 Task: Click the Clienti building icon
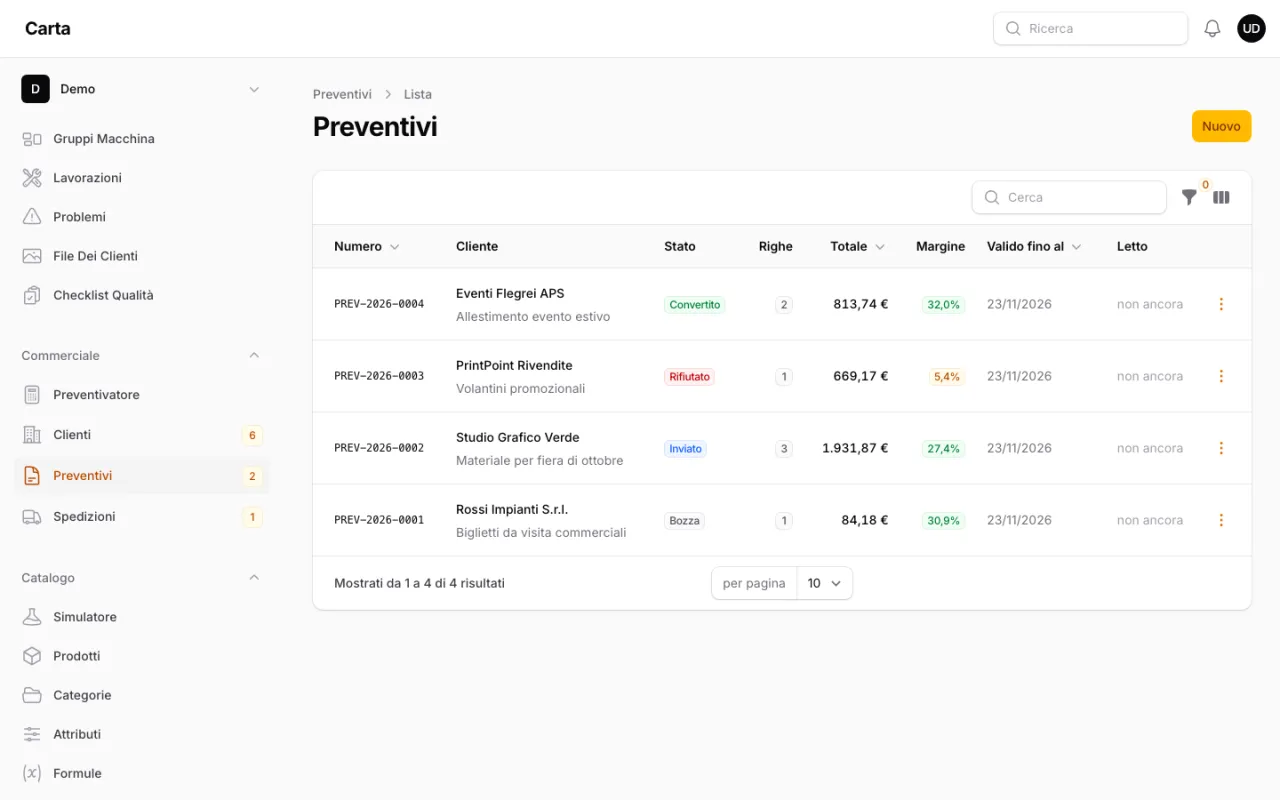[x=32, y=435]
